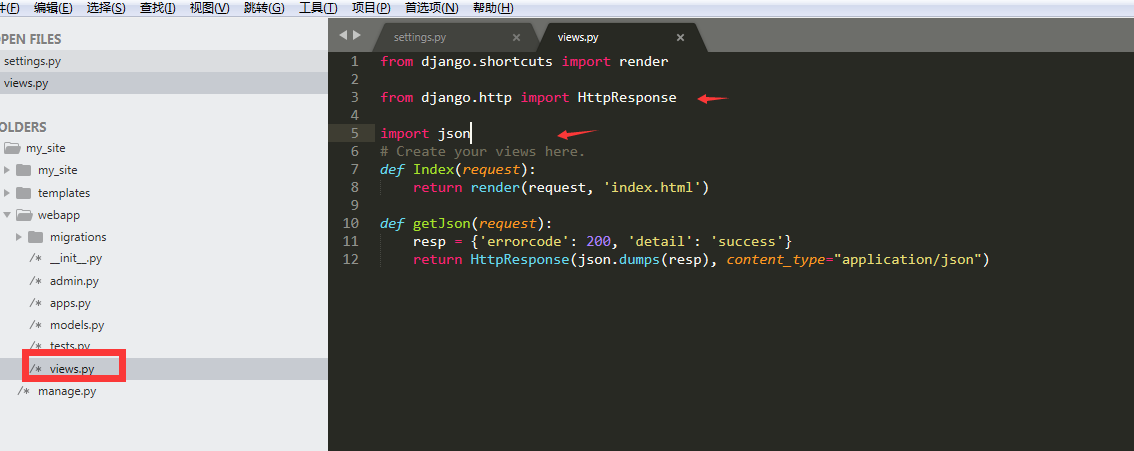Click 'content_type' argument on line 12
This screenshot has height=451, width=1134.
pyautogui.click(x=775, y=259)
